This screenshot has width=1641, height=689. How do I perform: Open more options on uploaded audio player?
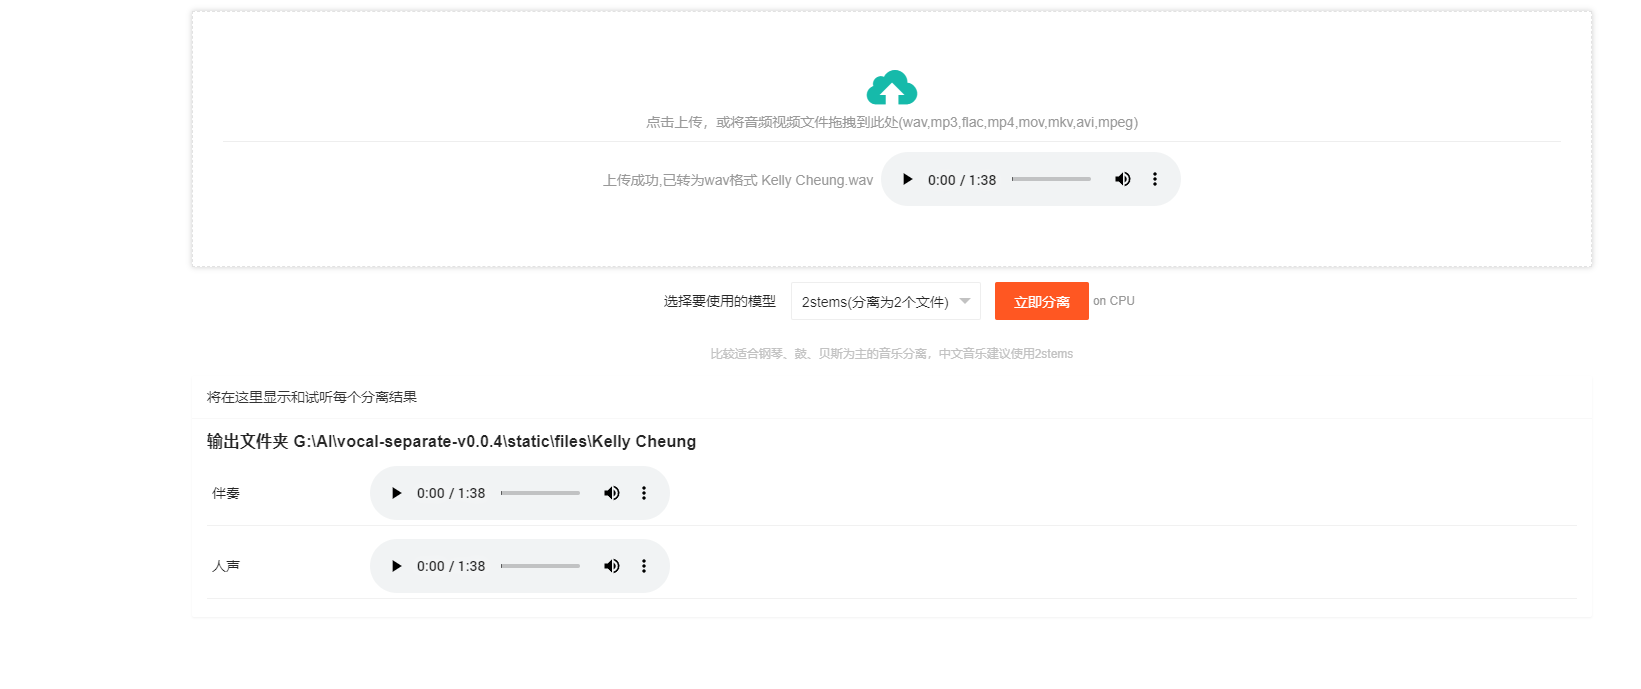pyautogui.click(x=1155, y=179)
